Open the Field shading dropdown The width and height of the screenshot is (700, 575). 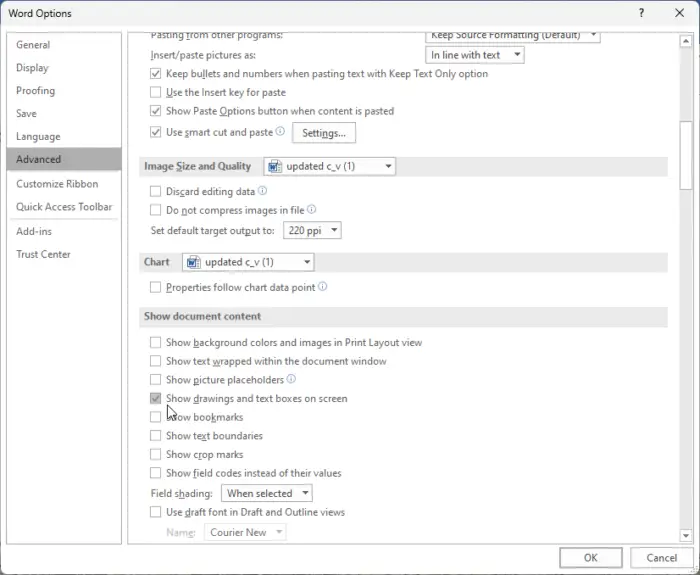pyautogui.click(x=267, y=493)
